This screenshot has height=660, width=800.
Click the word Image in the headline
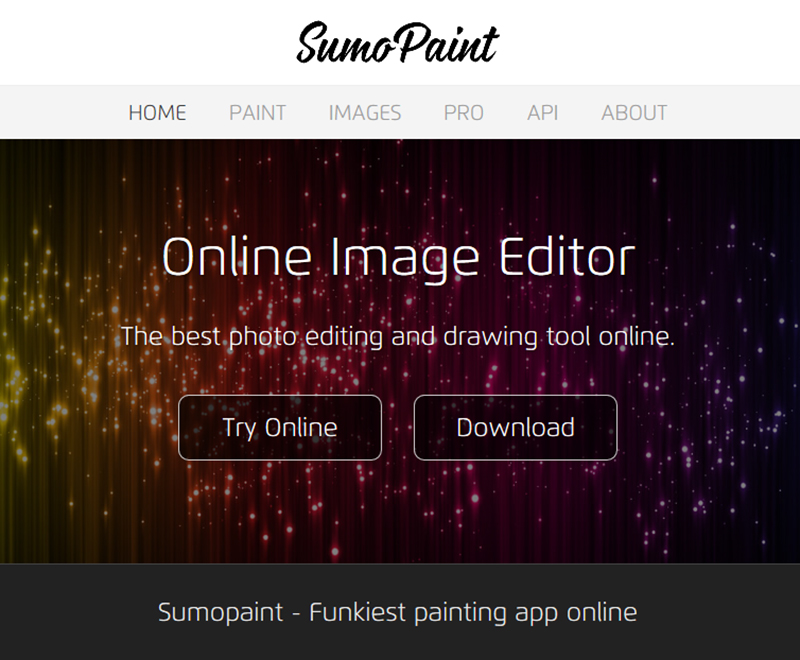click(x=405, y=260)
